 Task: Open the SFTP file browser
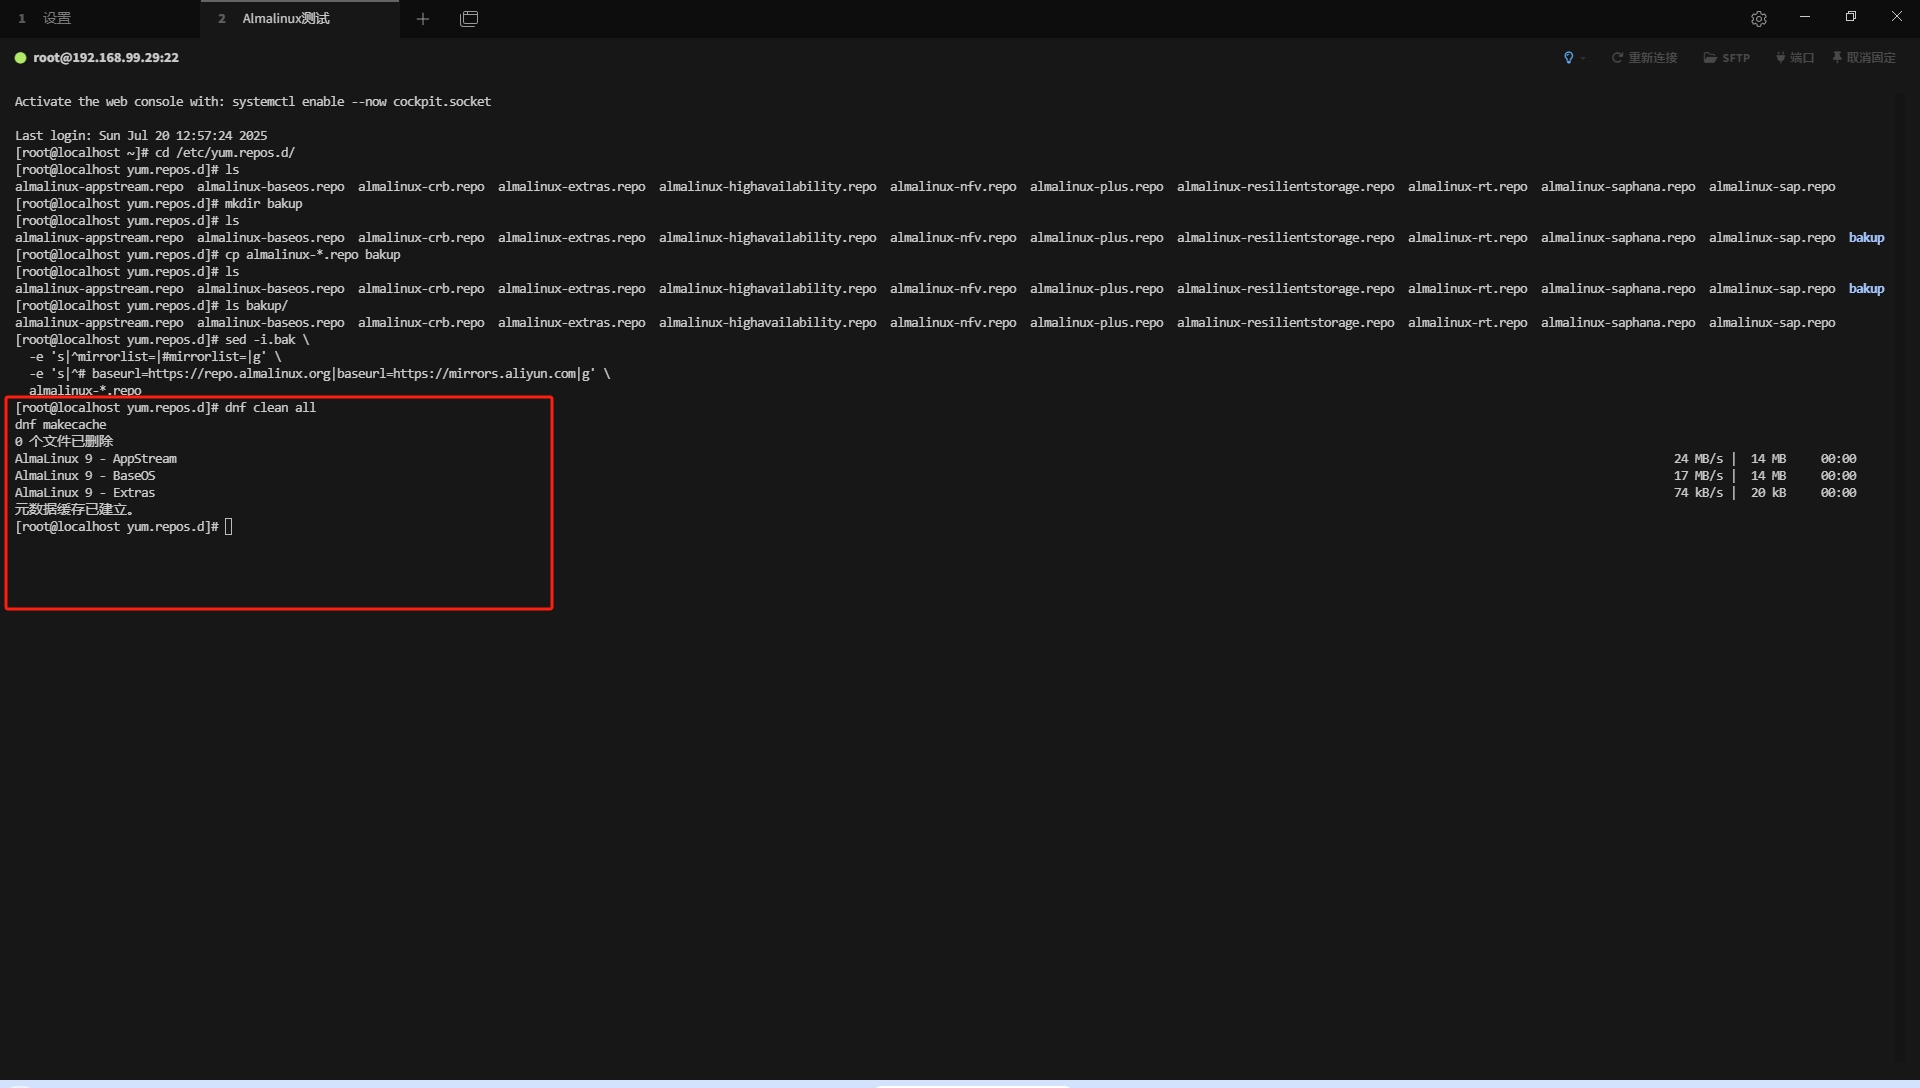[x=1727, y=58]
